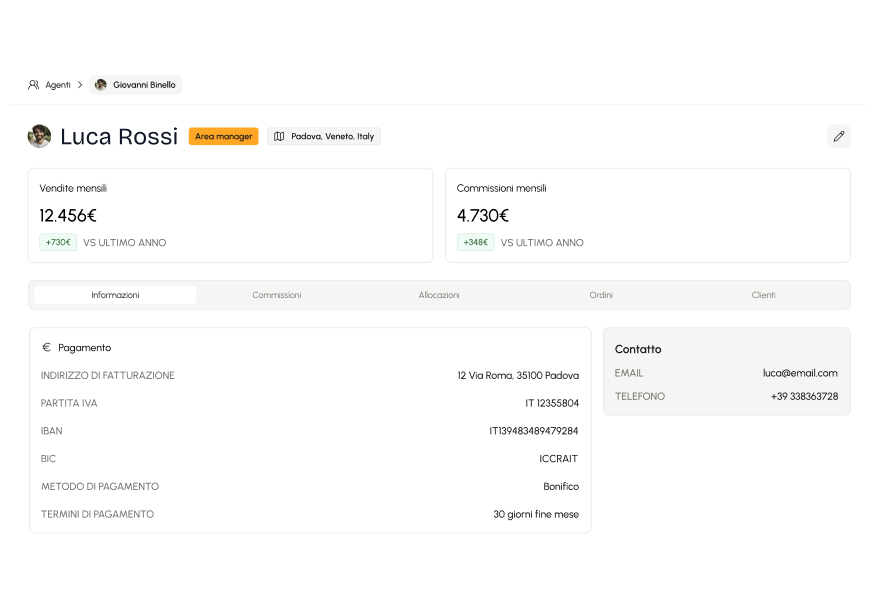Screen dimensions: 878x606
Task: Click the pencil edit icon
Action: (x=839, y=136)
